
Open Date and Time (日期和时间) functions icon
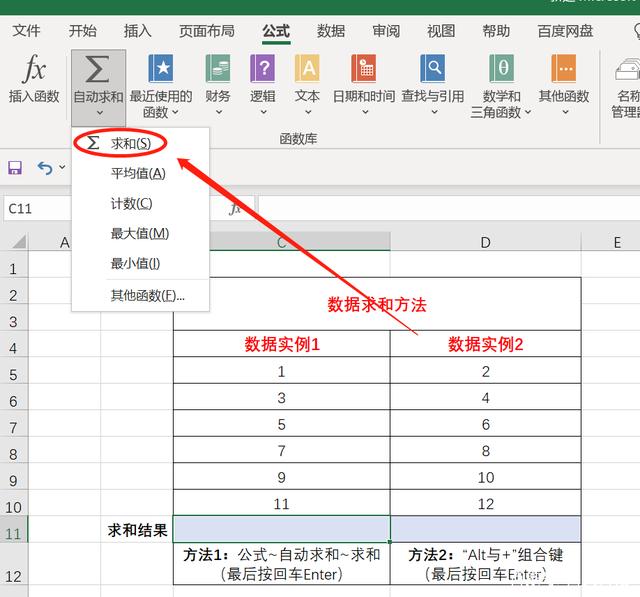coord(364,69)
